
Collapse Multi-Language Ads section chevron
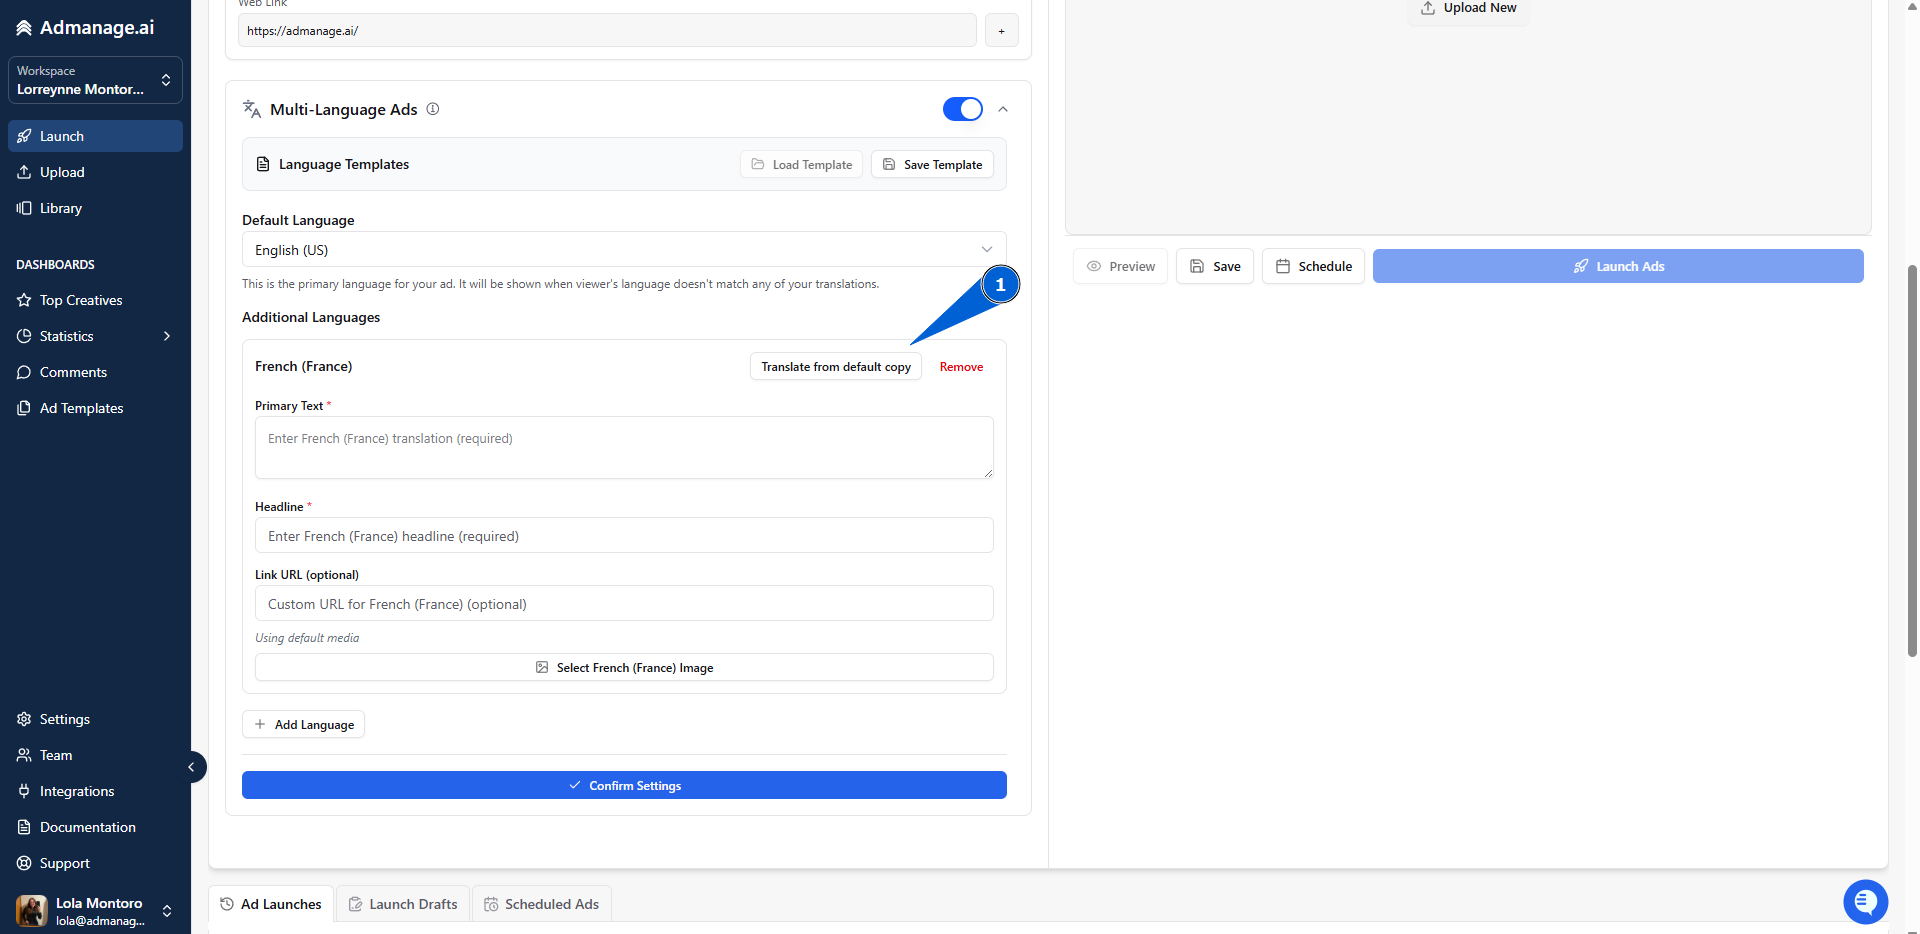click(x=1003, y=109)
